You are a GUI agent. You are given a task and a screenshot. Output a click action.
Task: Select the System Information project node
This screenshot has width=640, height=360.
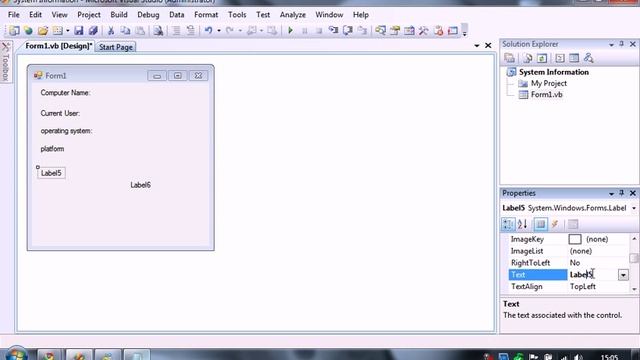pos(553,72)
